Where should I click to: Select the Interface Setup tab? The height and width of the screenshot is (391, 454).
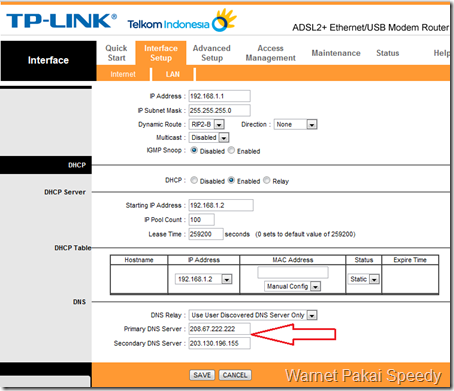tap(161, 53)
